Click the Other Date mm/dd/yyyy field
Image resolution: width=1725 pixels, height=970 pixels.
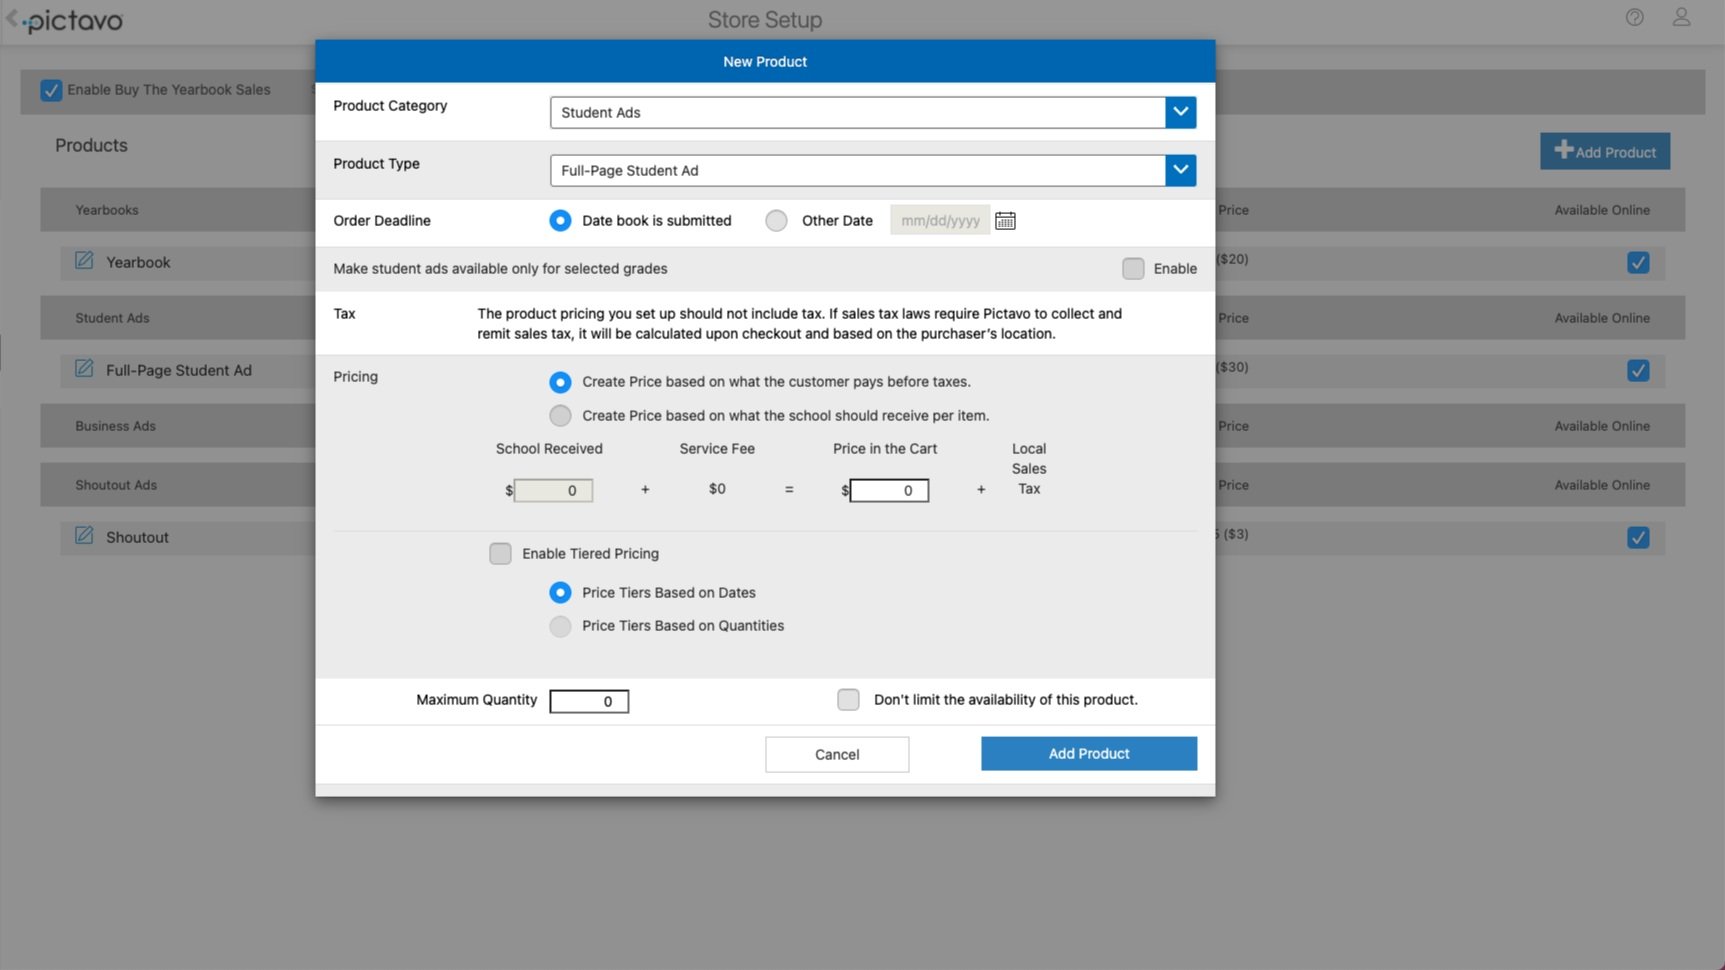point(940,221)
